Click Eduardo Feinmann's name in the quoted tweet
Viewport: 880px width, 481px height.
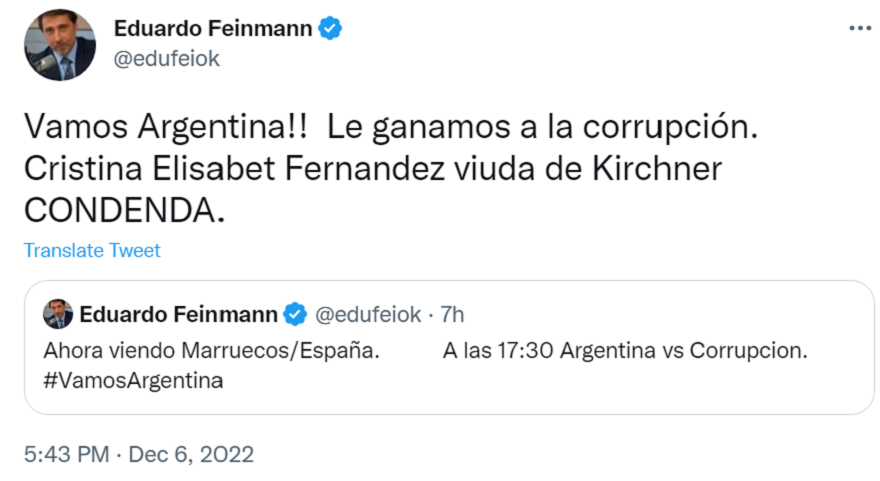point(178,315)
